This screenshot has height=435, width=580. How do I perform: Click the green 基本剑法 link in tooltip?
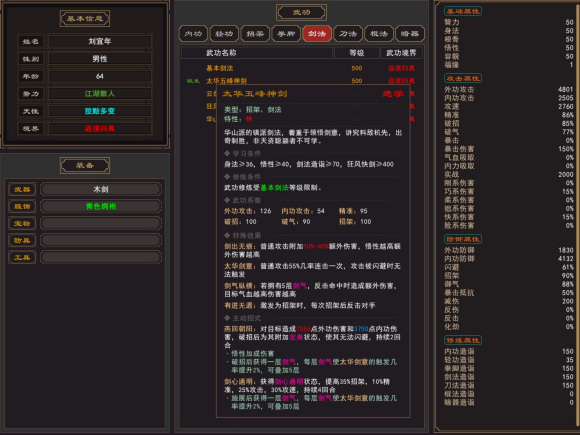[x=274, y=188]
